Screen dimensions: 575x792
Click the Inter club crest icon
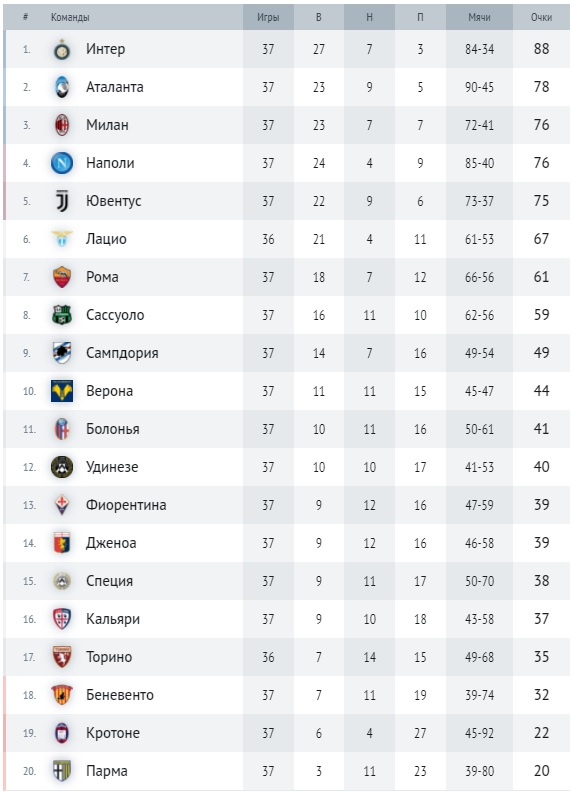(x=62, y=50)
